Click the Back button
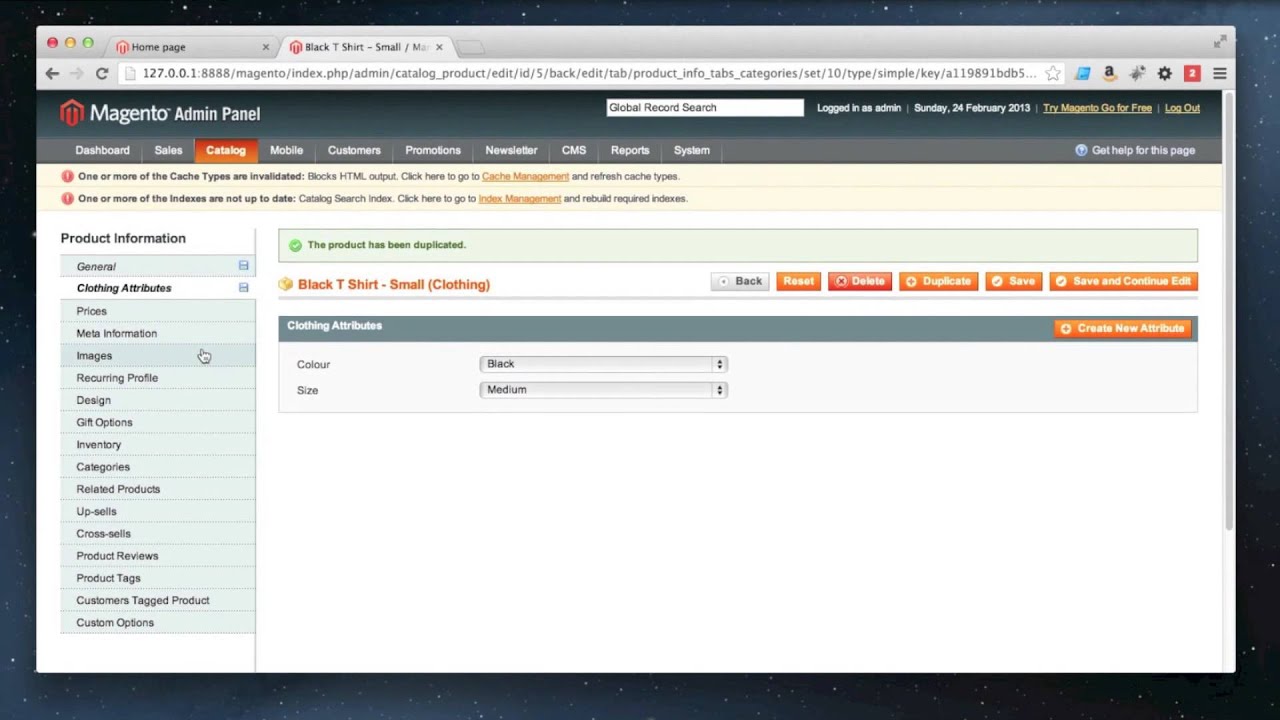The width and height of the screenshot is (1280, 720). click(x=740, y=282)
